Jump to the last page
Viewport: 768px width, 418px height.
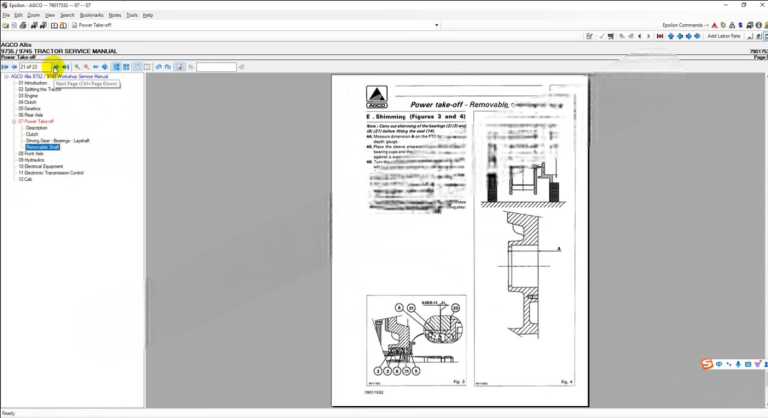[66, 67]
